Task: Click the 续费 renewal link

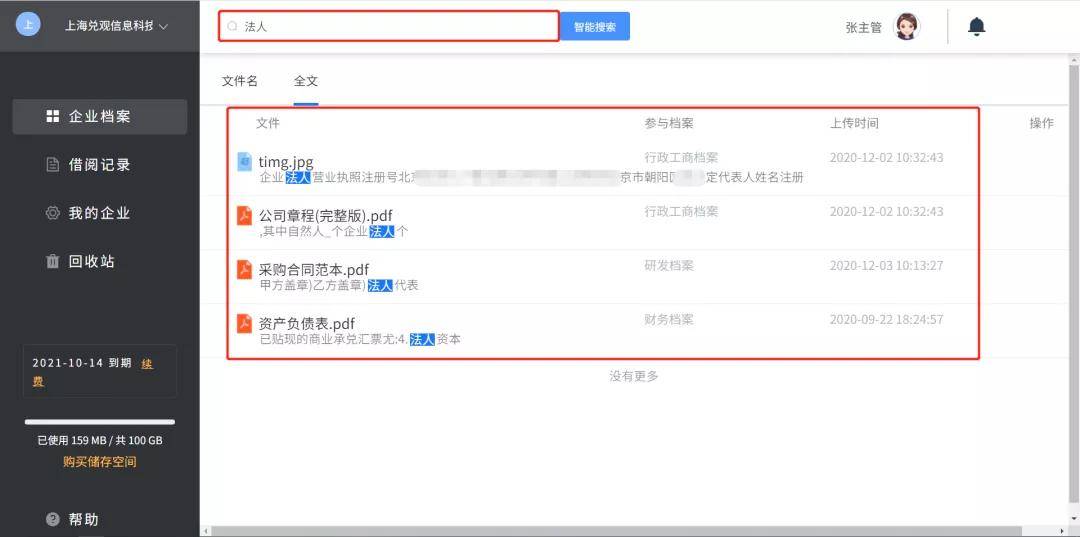Action: [x=147, y=364]
